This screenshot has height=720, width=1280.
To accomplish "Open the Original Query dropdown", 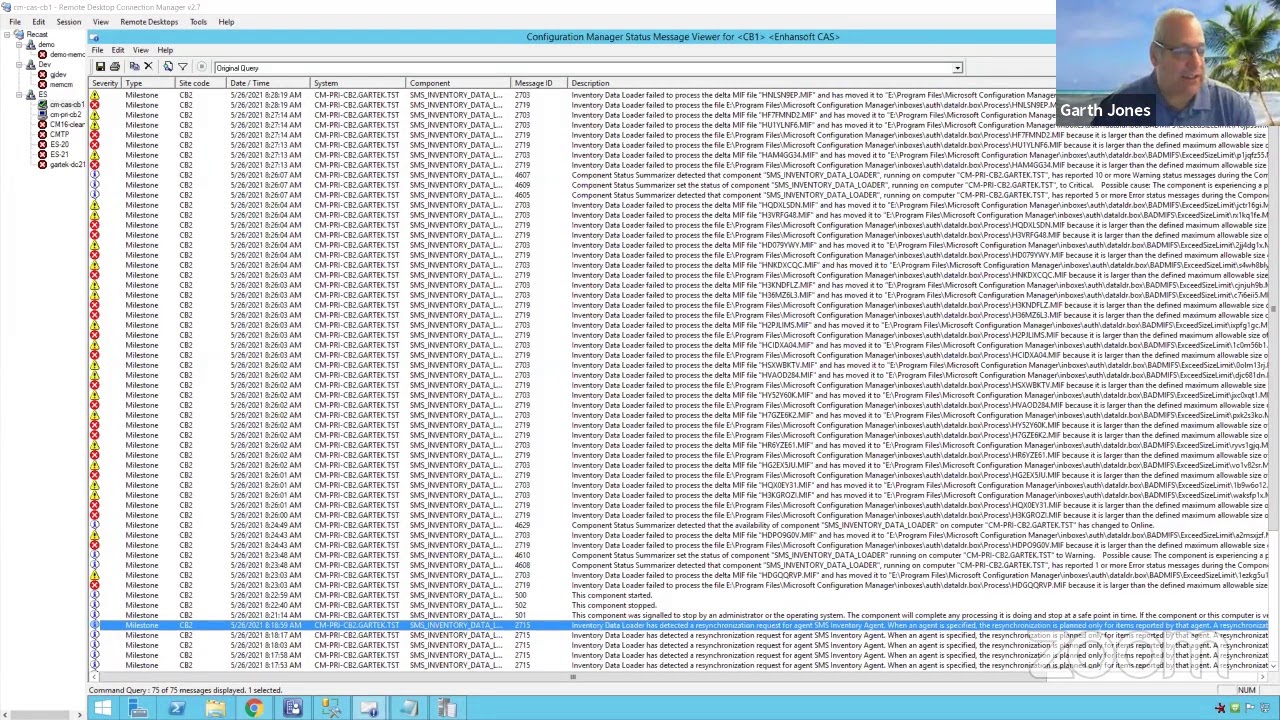I will 957,68.
